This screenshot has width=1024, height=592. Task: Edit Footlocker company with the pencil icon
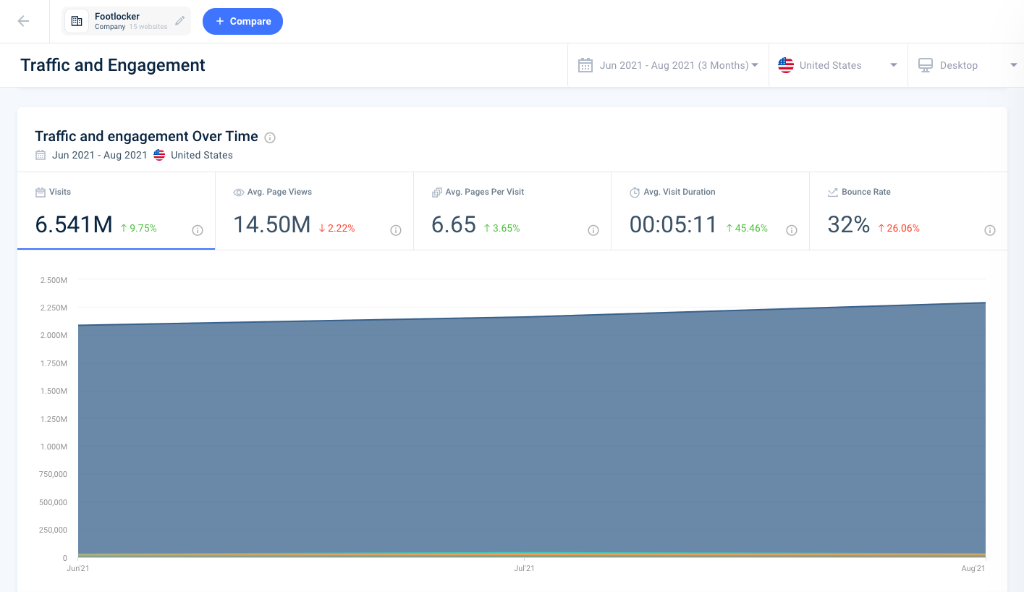tap(180, 21)
